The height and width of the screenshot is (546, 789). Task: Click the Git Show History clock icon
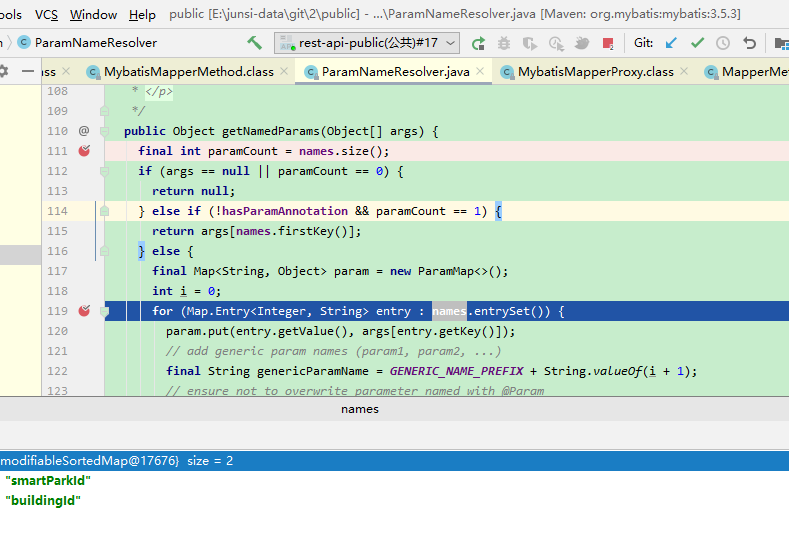723,43
